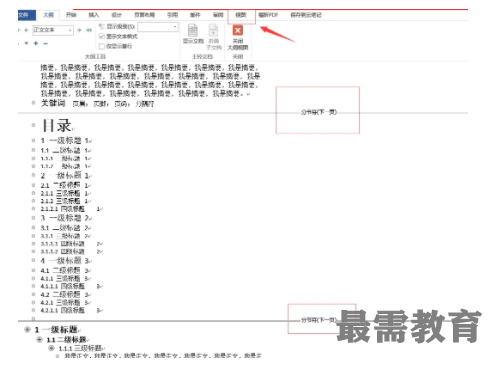Click the 分节符(下一页) break after the keywords line
Image resolution: width=488 pixels, height=366 pixels.
point(318,112)
